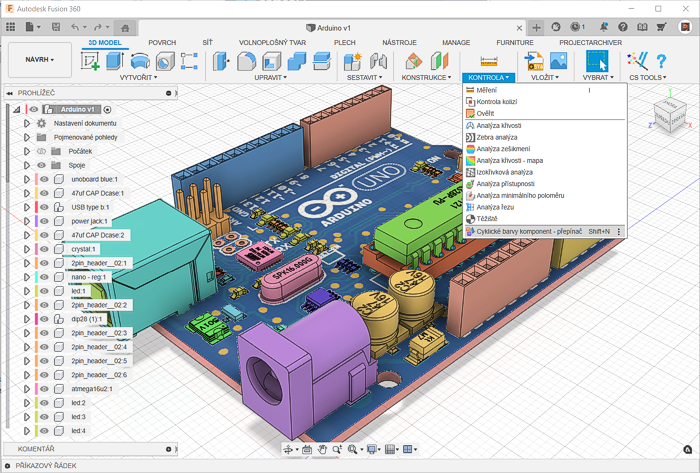Click the ViewCube in the viewport corner

tap(669, 114)
